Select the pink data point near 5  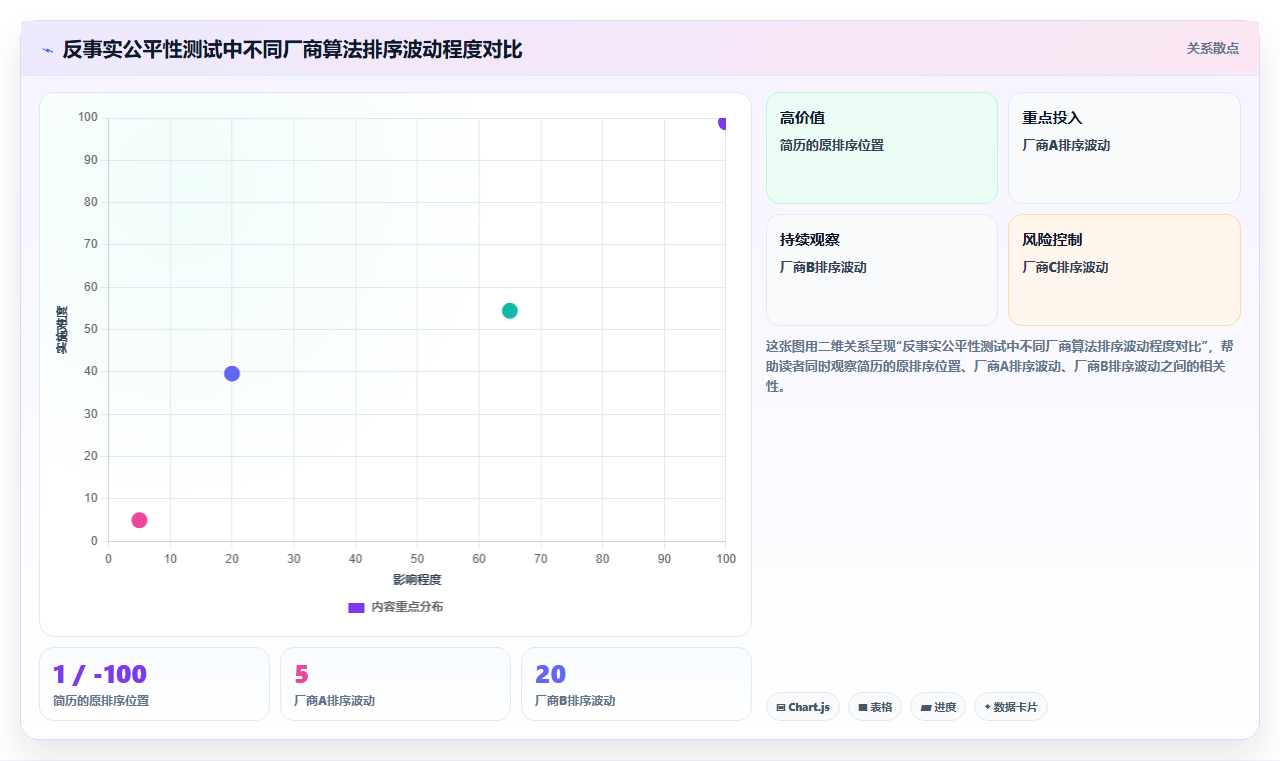click(139, 520)
